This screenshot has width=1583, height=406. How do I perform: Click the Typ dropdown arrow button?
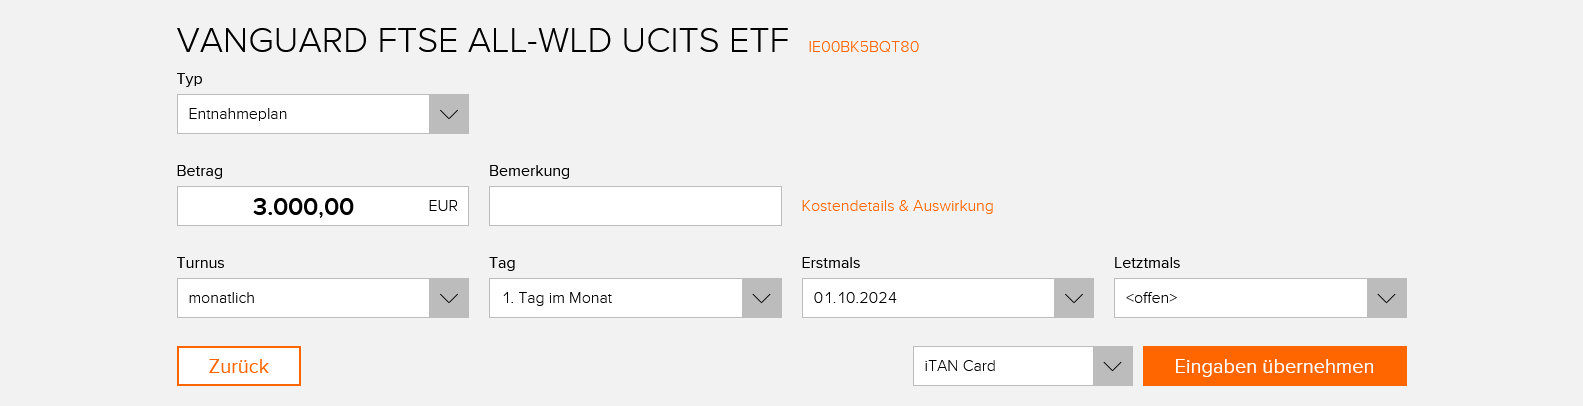pyautogui.click(x=449, y=114)
